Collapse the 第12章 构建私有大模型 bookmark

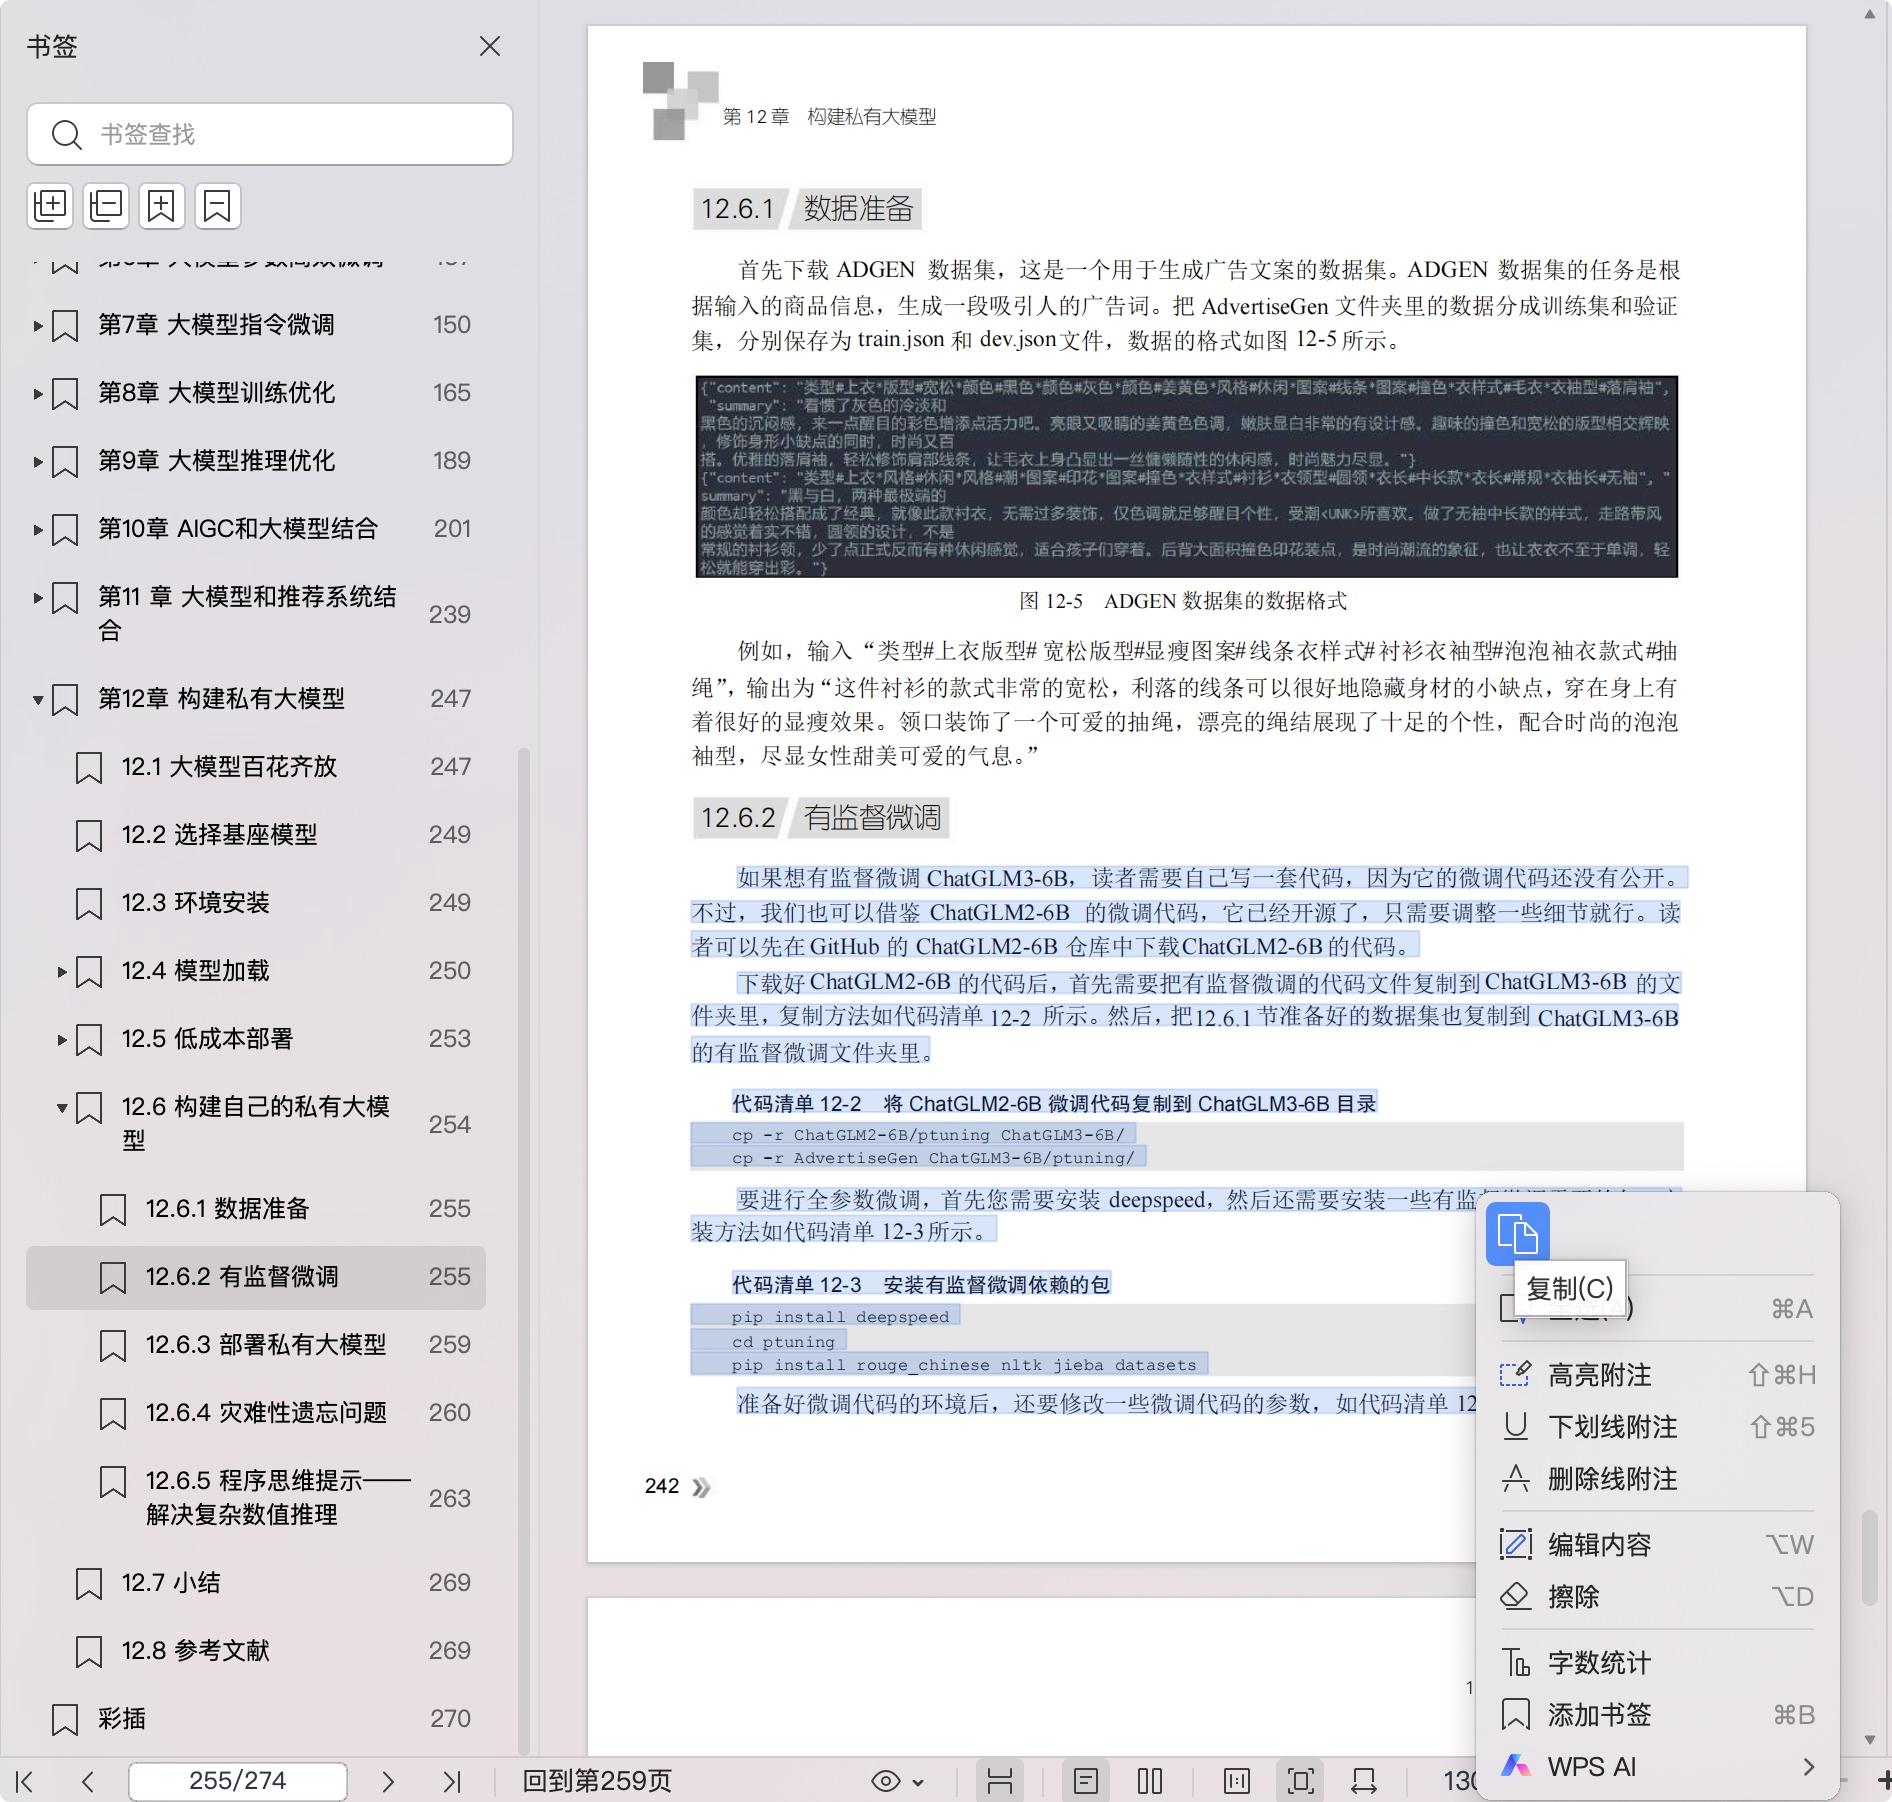[x=38, y=699]
